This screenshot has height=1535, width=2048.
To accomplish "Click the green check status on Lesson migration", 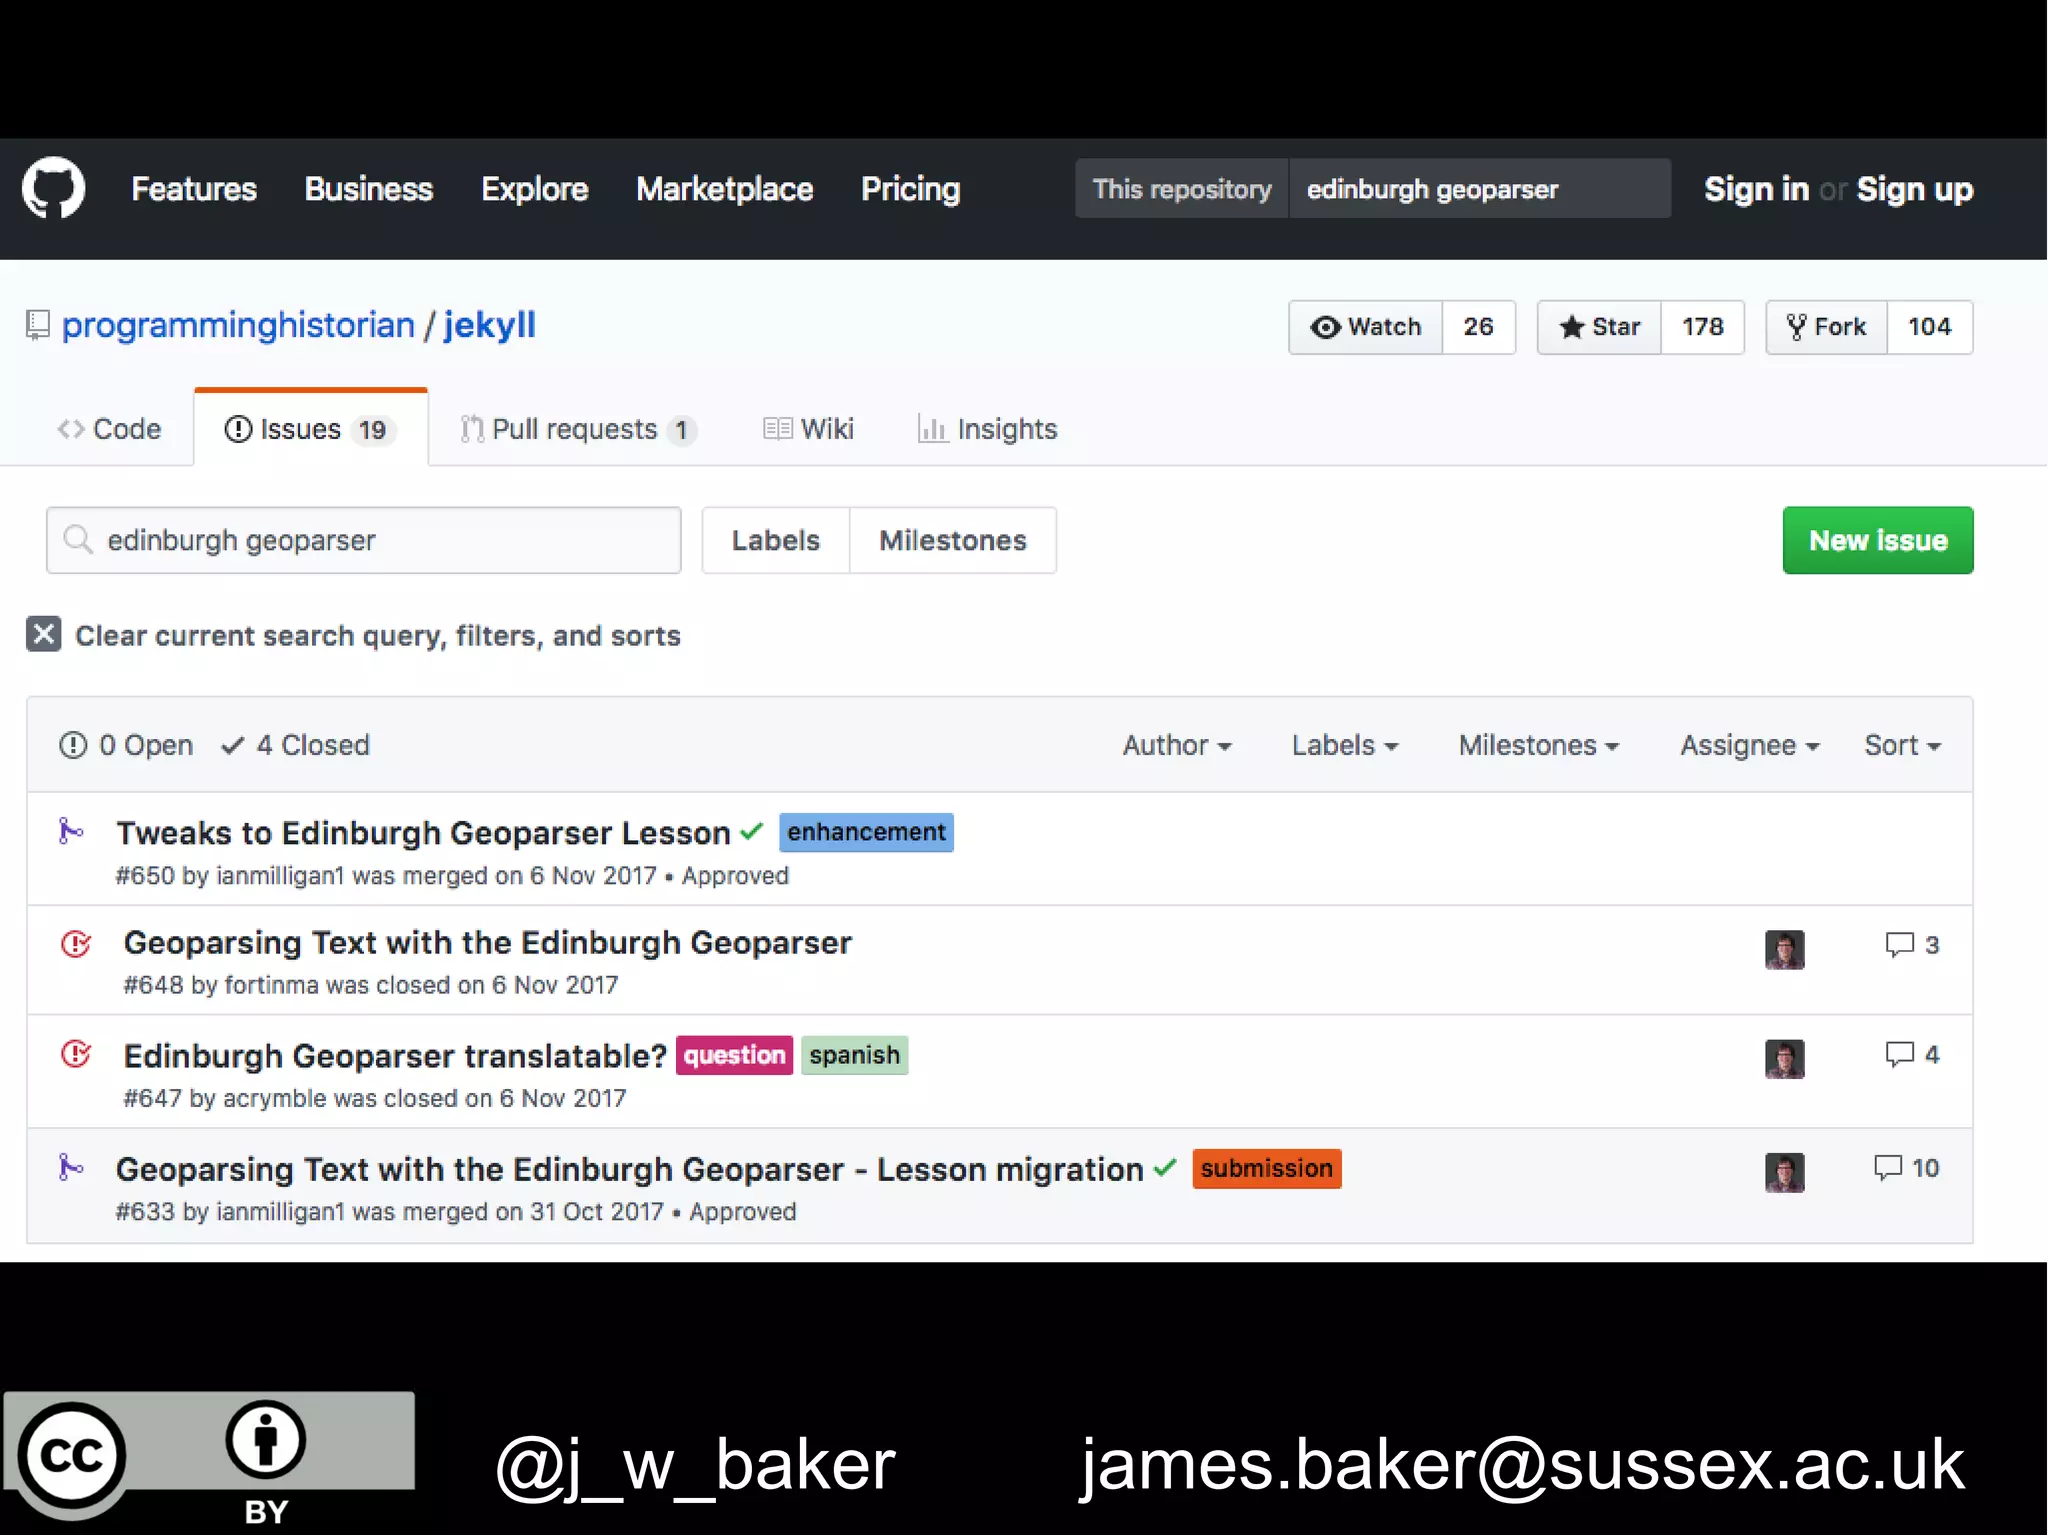I will point(1165,1167).
